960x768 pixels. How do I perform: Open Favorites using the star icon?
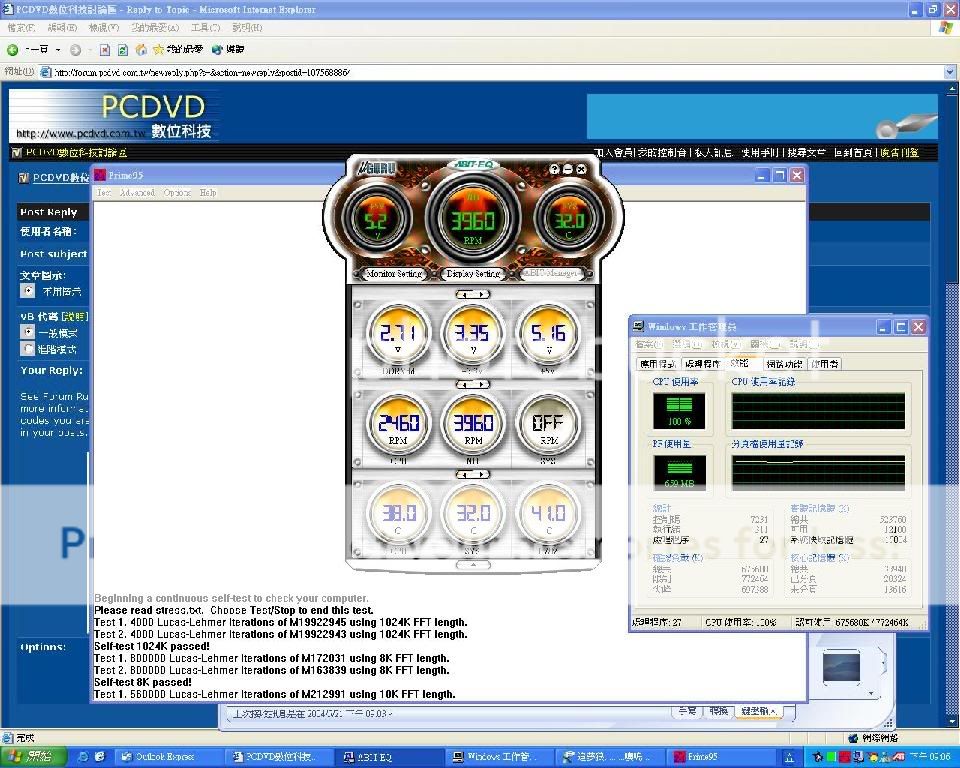pos(159,50)
